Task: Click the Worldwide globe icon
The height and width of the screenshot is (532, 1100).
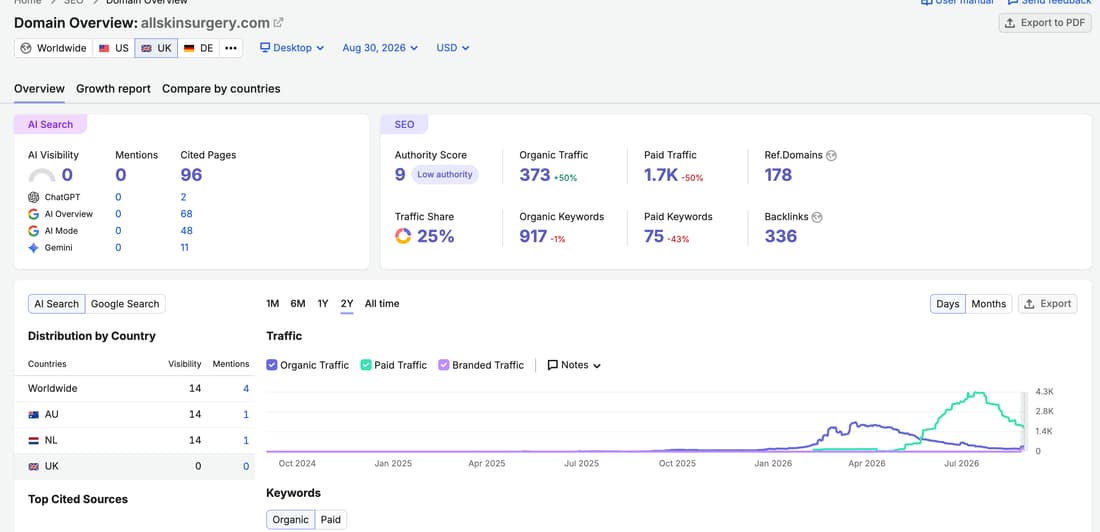Action: (26, 48)
